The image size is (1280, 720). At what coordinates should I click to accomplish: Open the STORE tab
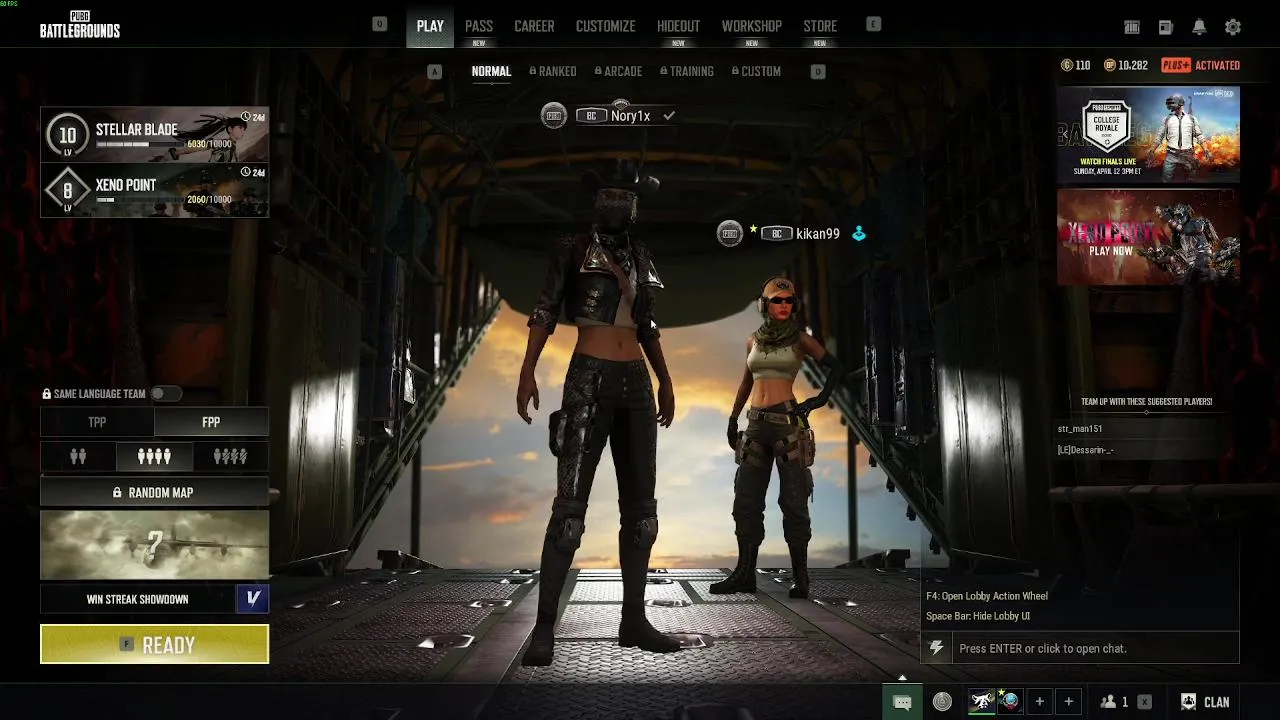click(820, 26)
